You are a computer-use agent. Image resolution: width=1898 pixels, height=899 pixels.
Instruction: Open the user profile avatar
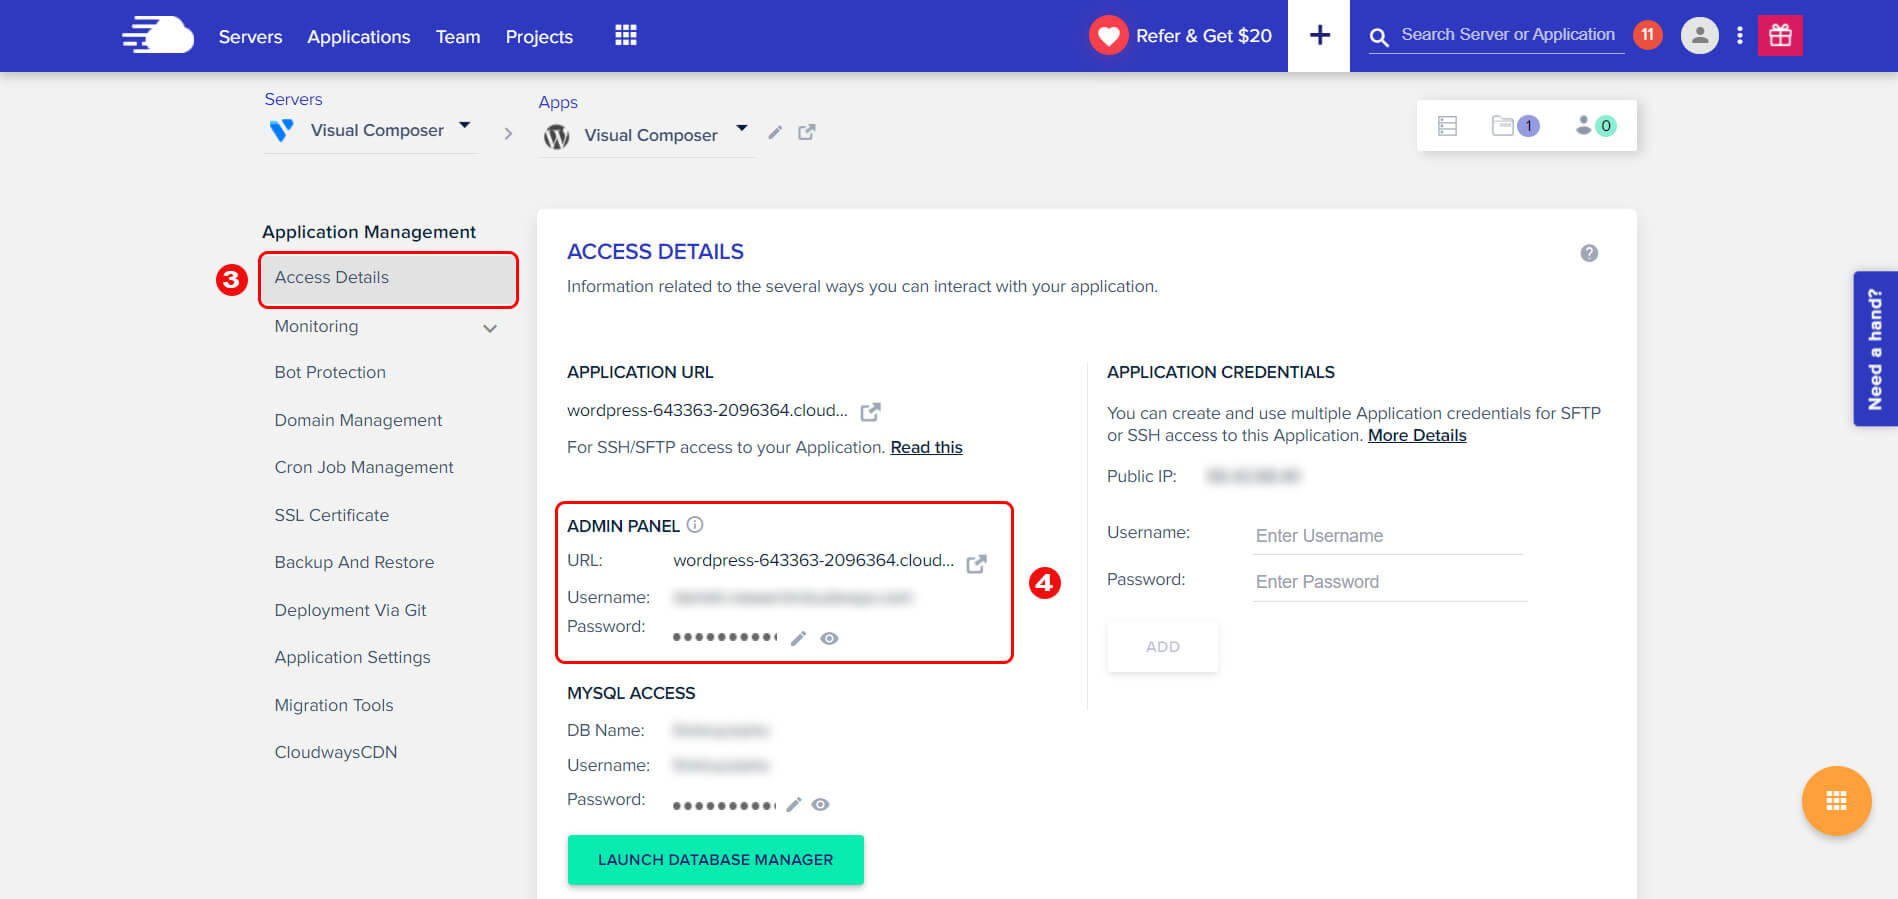[1699, 36]
